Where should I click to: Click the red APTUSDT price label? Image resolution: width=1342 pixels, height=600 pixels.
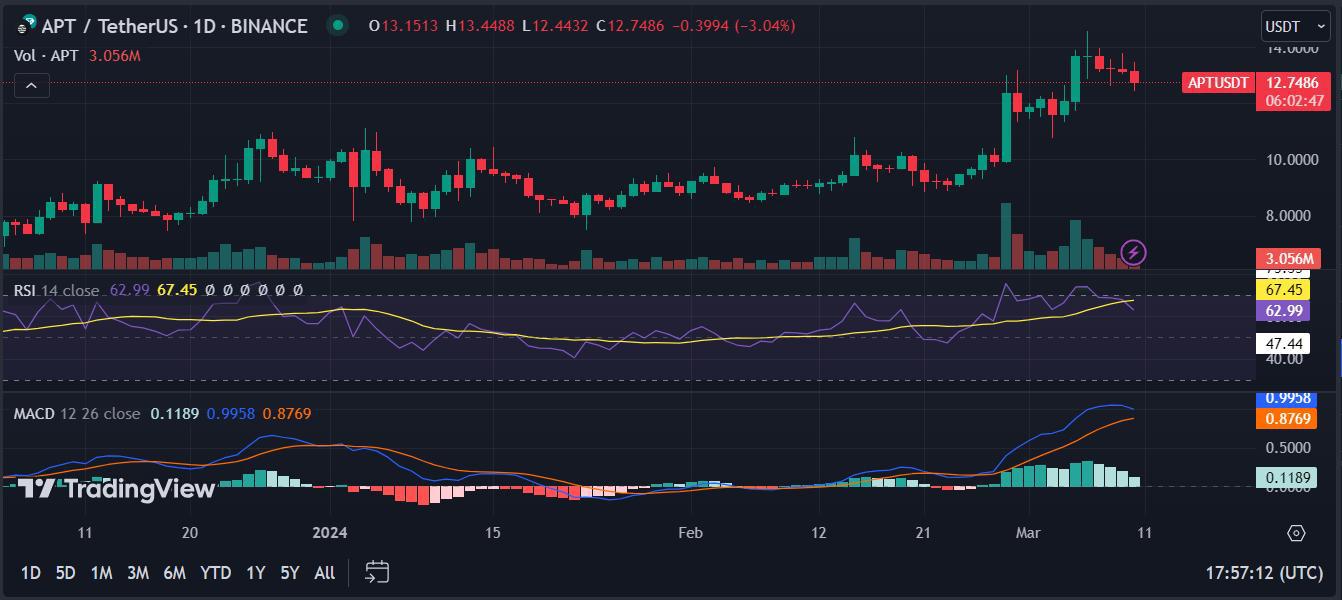[1217, 83]
